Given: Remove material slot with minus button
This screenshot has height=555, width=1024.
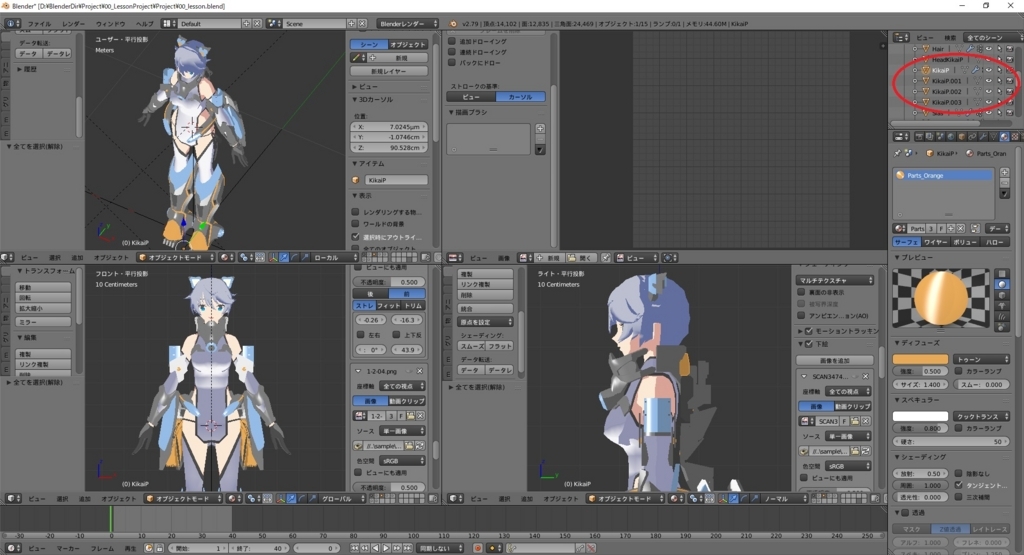Looking at the screenshot, I should pyautogui.click(x=1004, y=183).
